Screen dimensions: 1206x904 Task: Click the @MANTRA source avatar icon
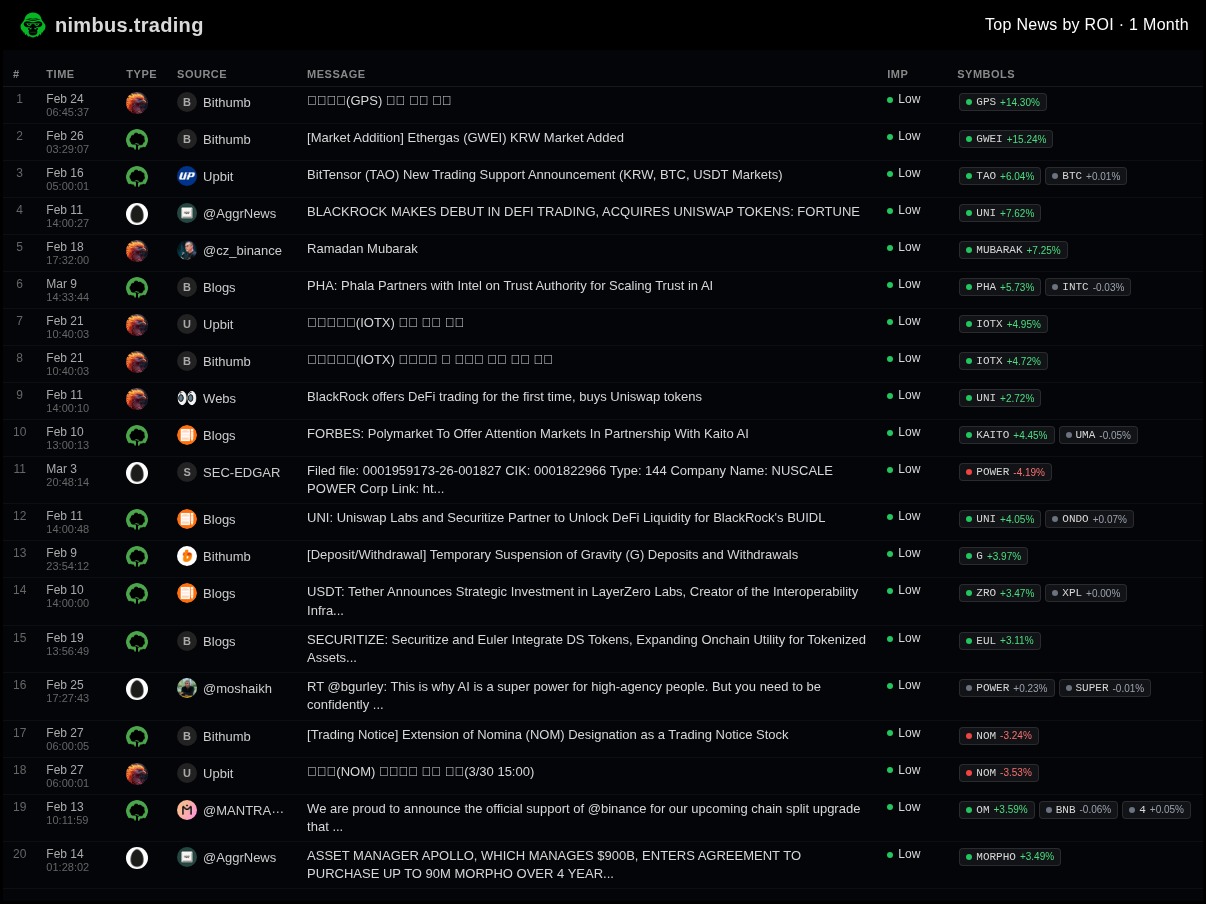point(187,810)
